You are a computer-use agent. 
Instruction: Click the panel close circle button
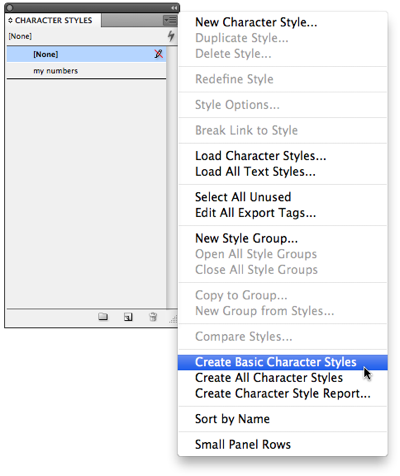pos(10,8)
